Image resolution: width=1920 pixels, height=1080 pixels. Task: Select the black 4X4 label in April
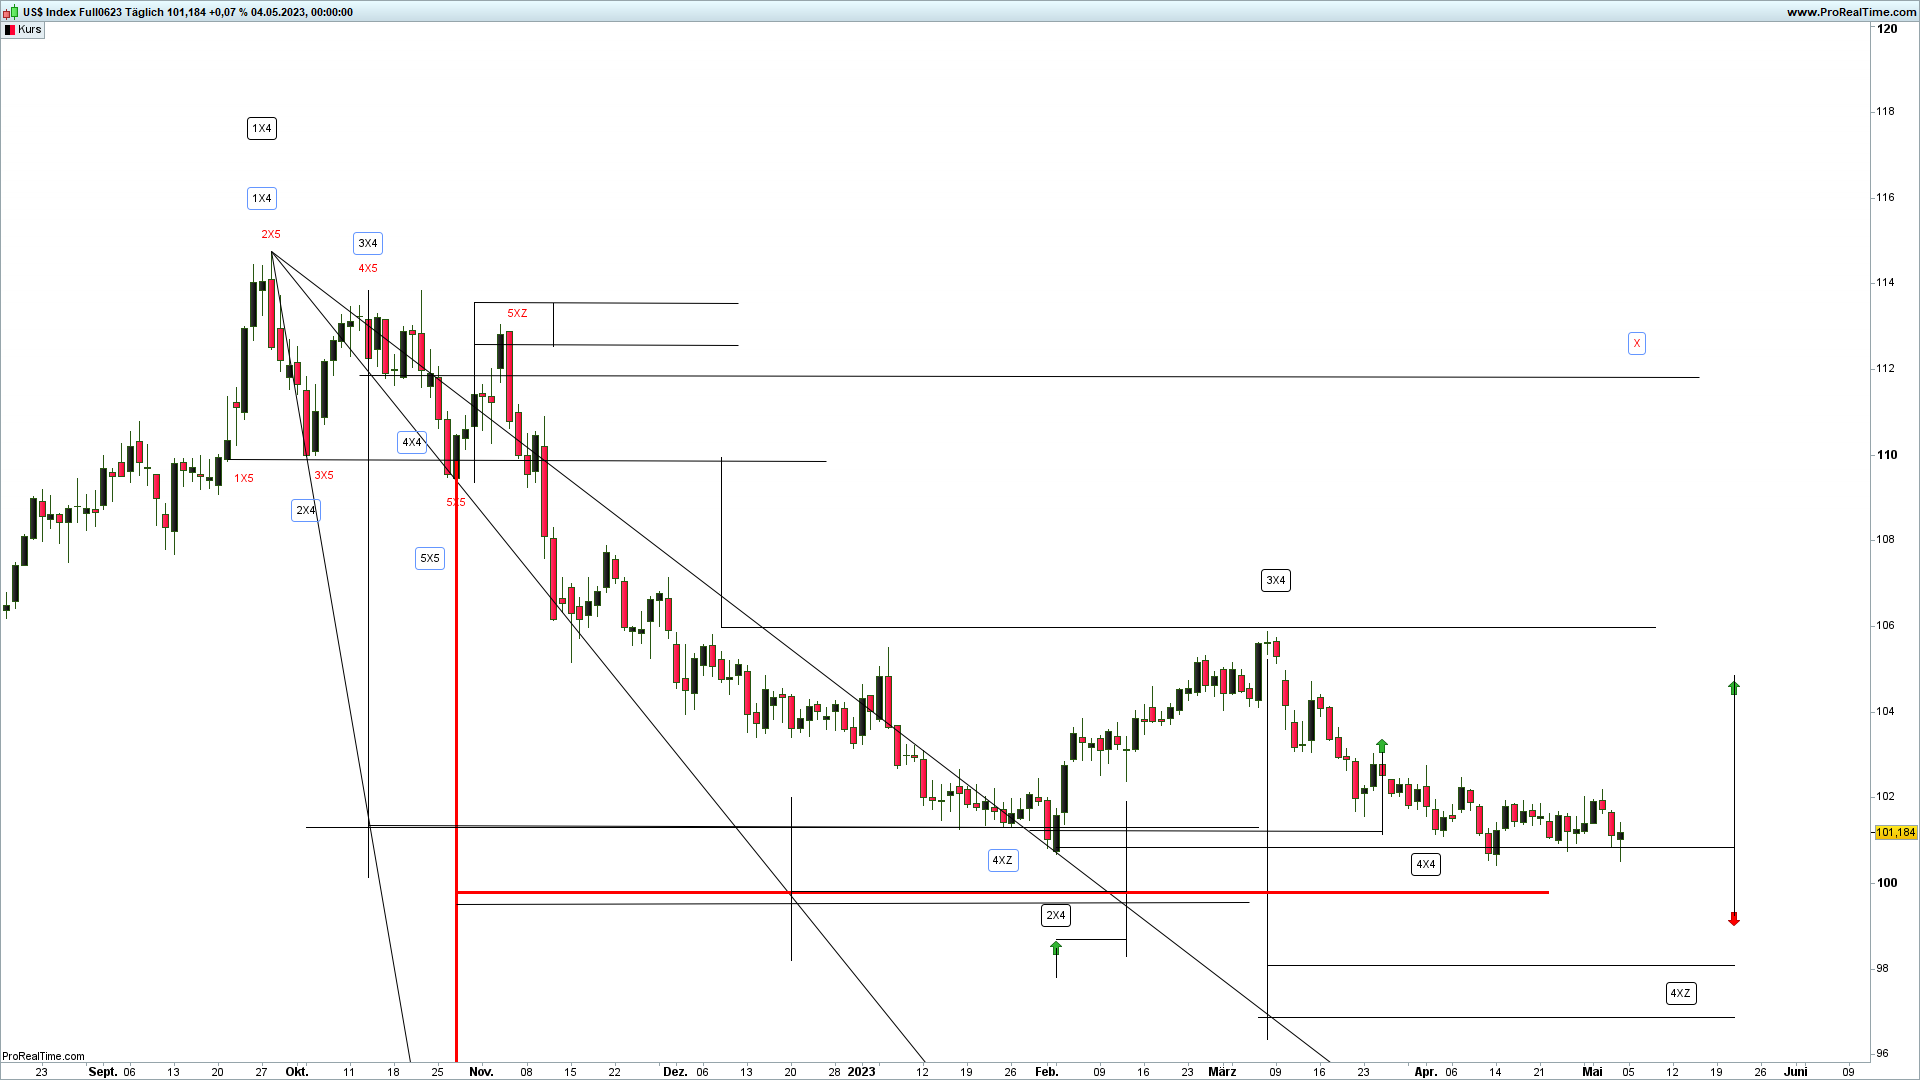point(1426,864)
